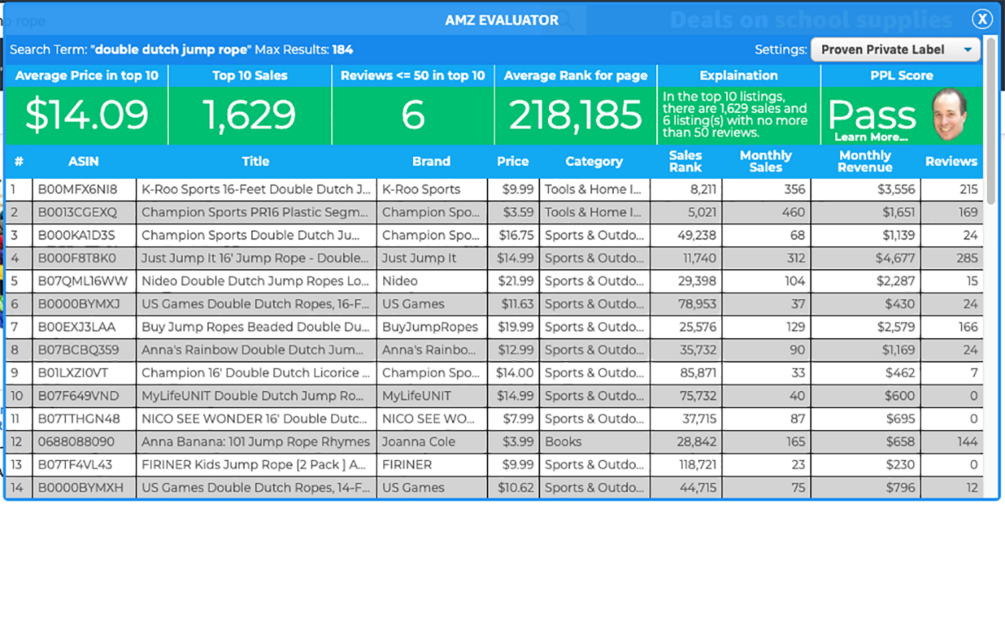
Task: Click the # column header
Action: coord(19,161)
